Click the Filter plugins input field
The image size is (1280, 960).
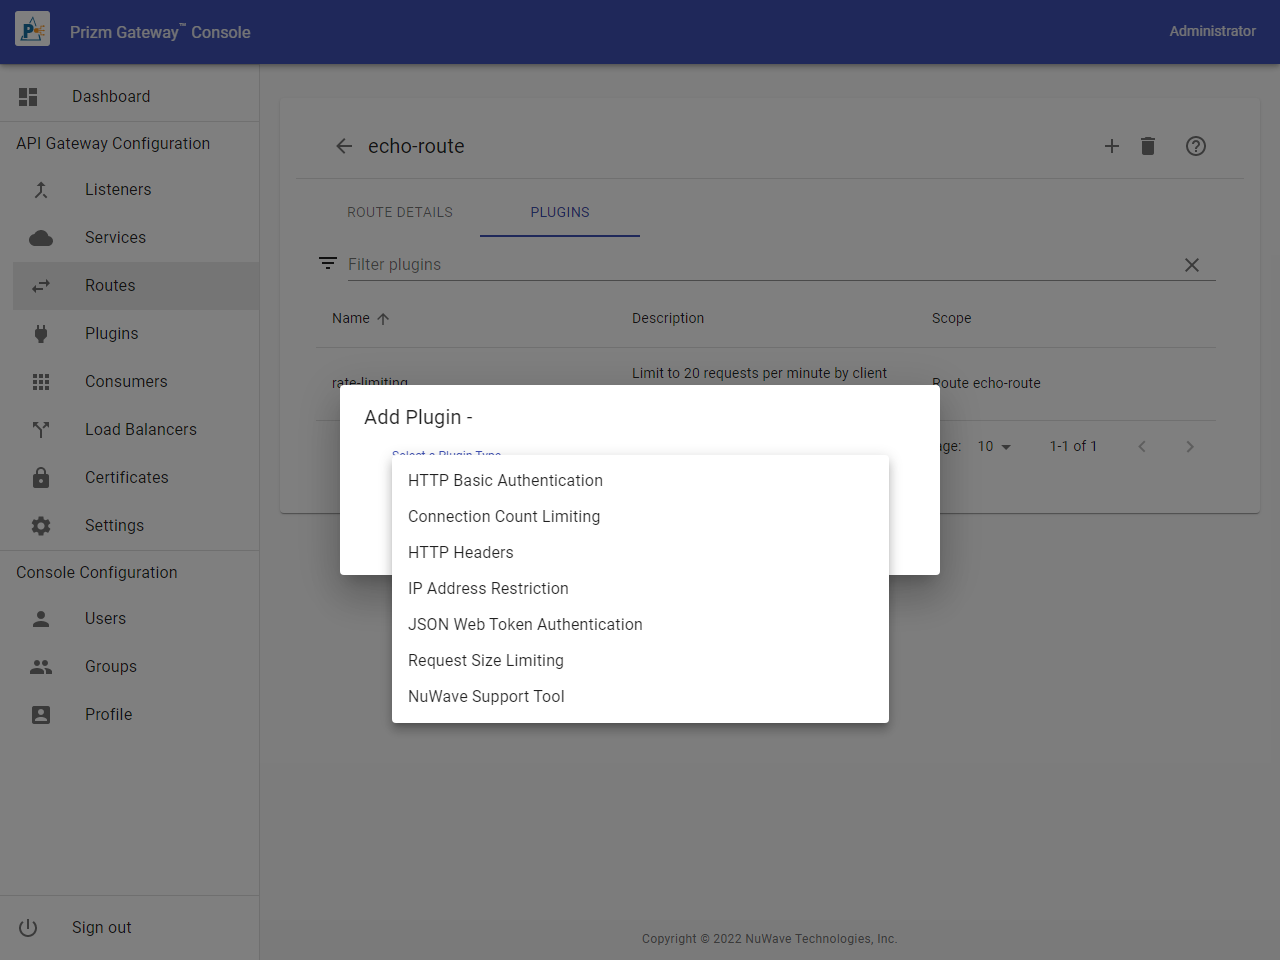coord(760,265)
